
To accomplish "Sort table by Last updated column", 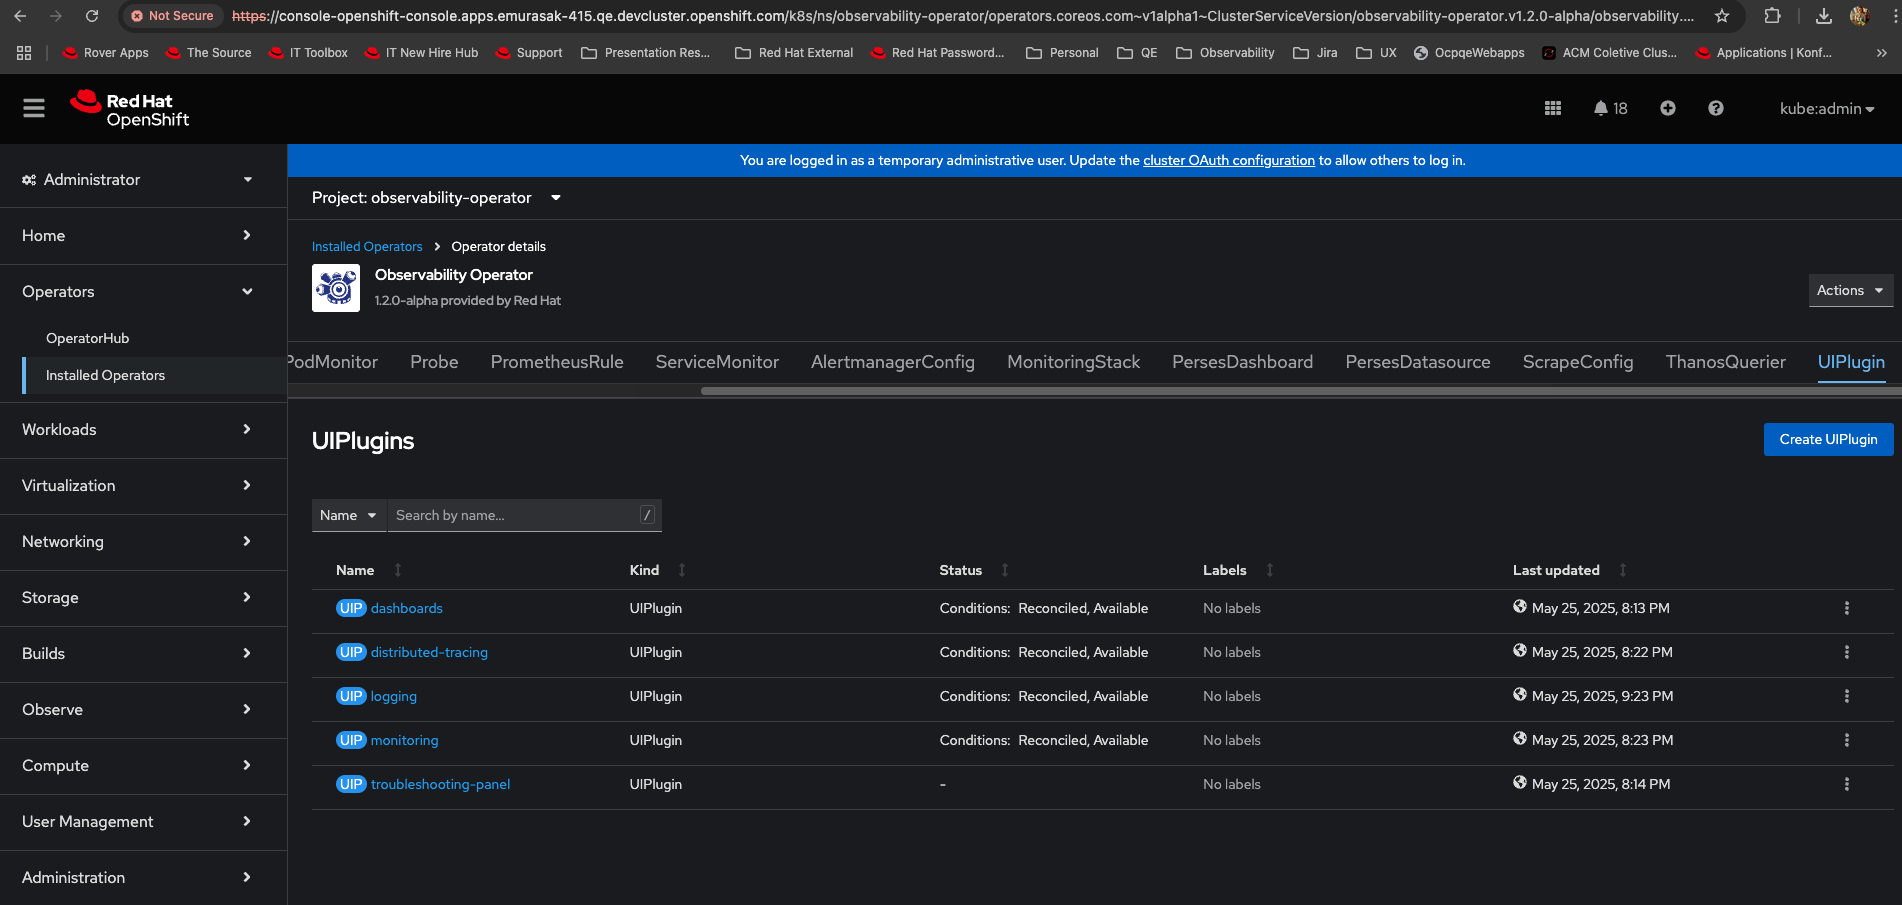I will [1555, 570].
